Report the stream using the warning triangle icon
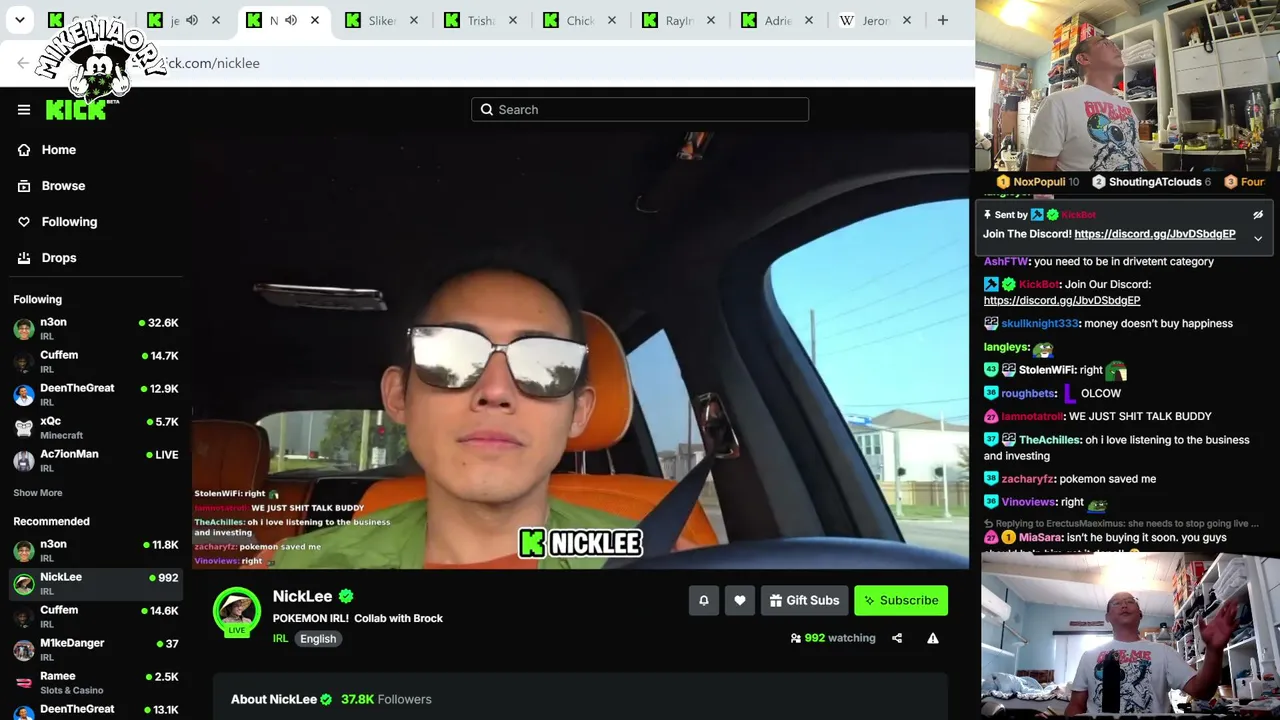 [933, 638]
